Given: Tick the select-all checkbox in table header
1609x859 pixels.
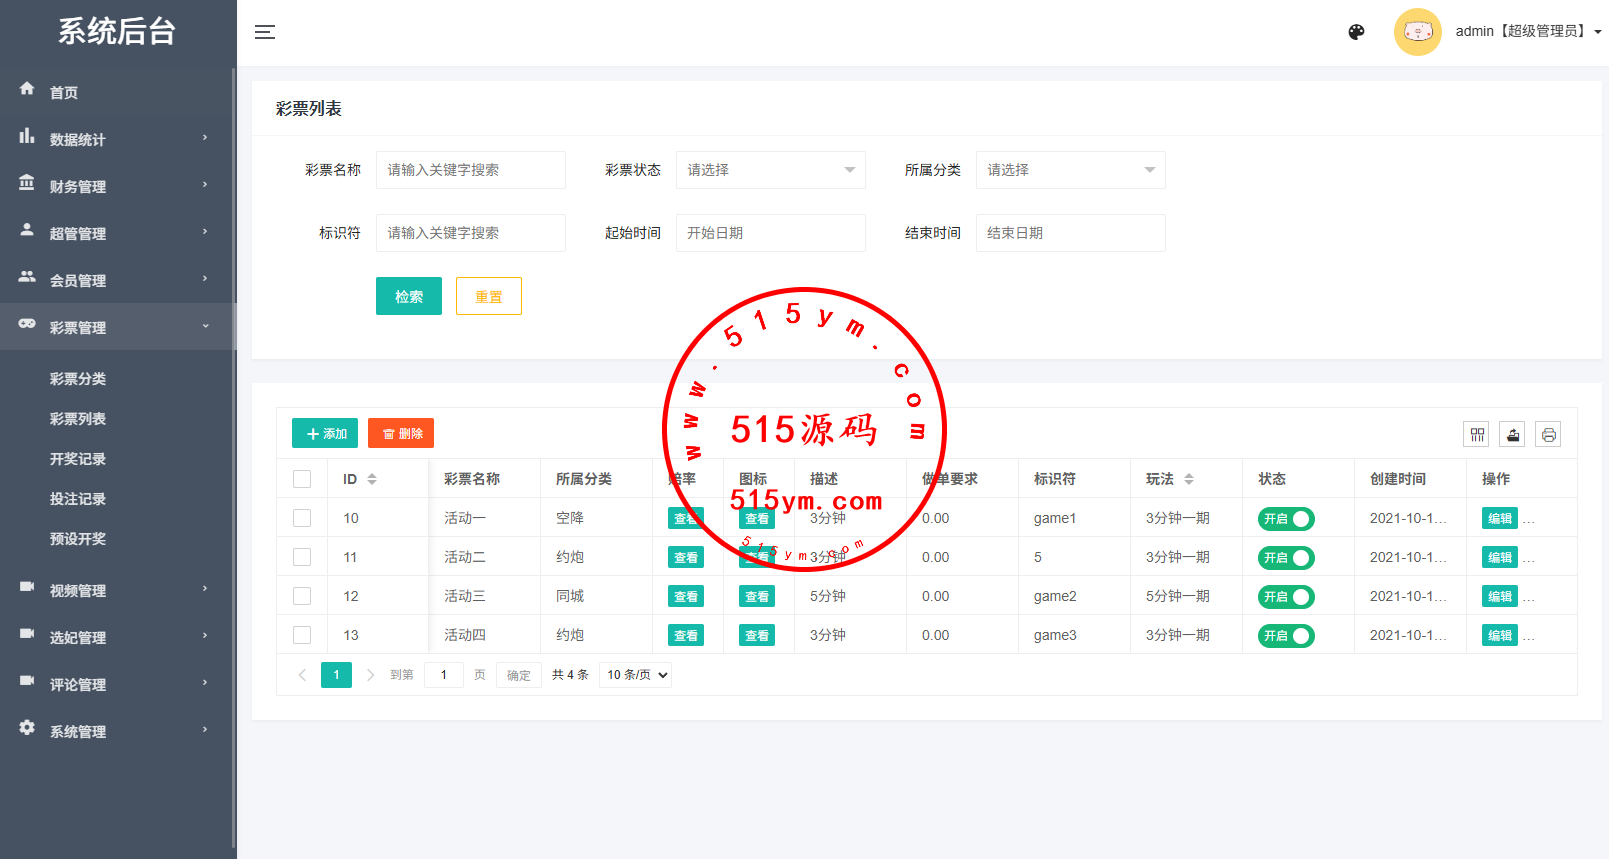Looking at the screenshot, I should (x=302, y=479).
